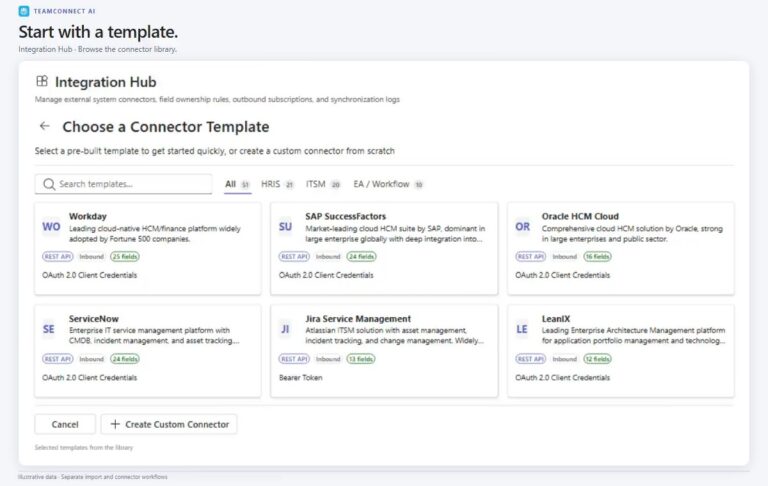Click the Cancel button
768x486 pixels.
pyautogui.click(x=65, y=424)
